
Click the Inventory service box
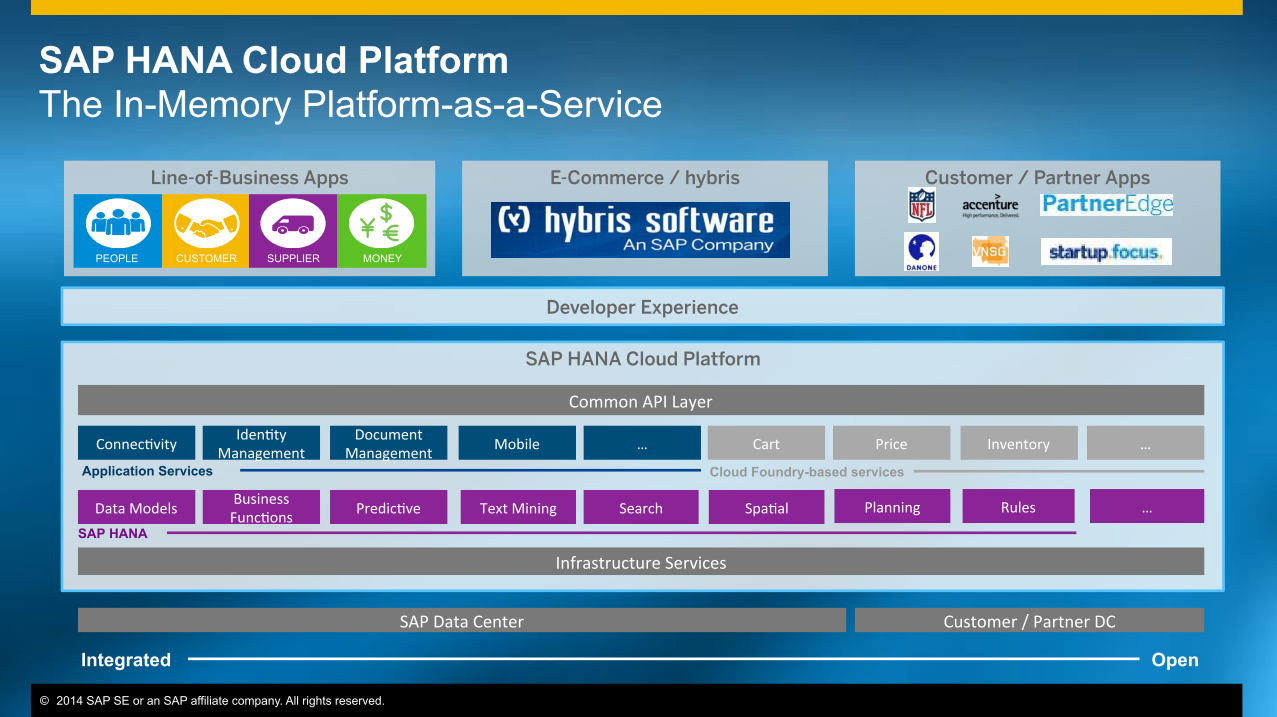click(1019, 443)
